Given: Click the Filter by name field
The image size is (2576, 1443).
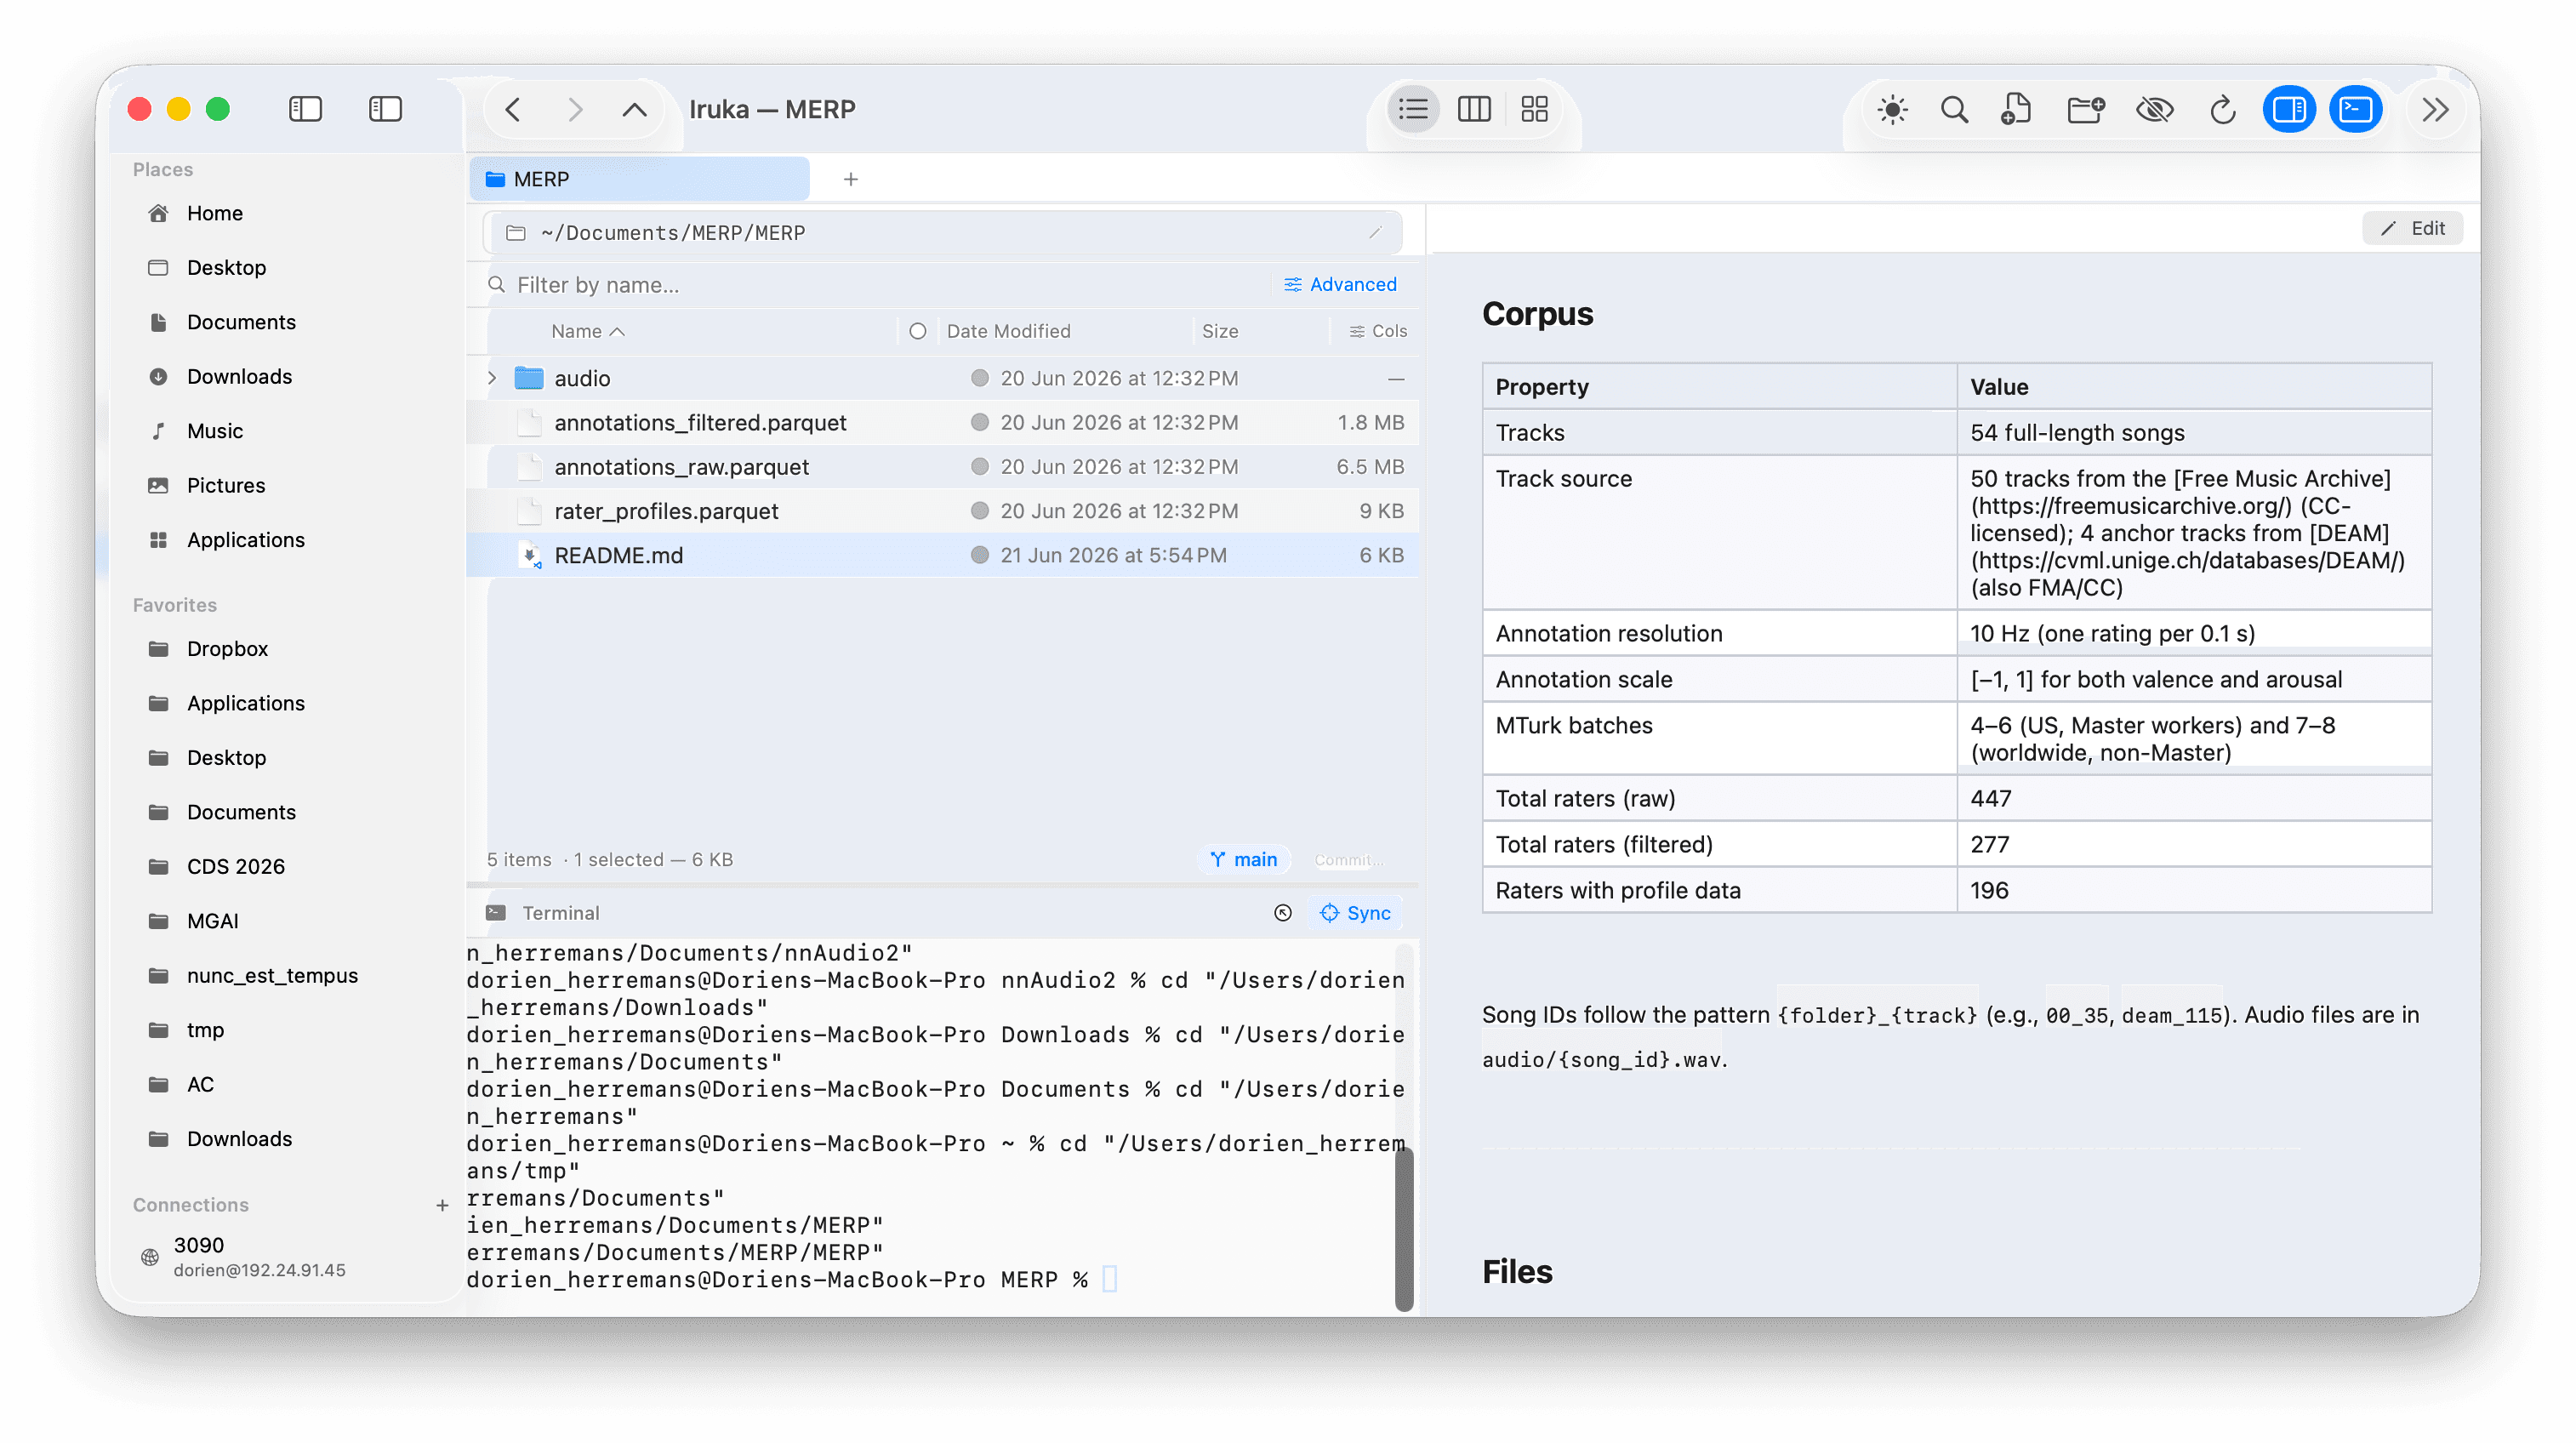Looking at the screenshot, I should pyautogui.click(x=870, y=285).
